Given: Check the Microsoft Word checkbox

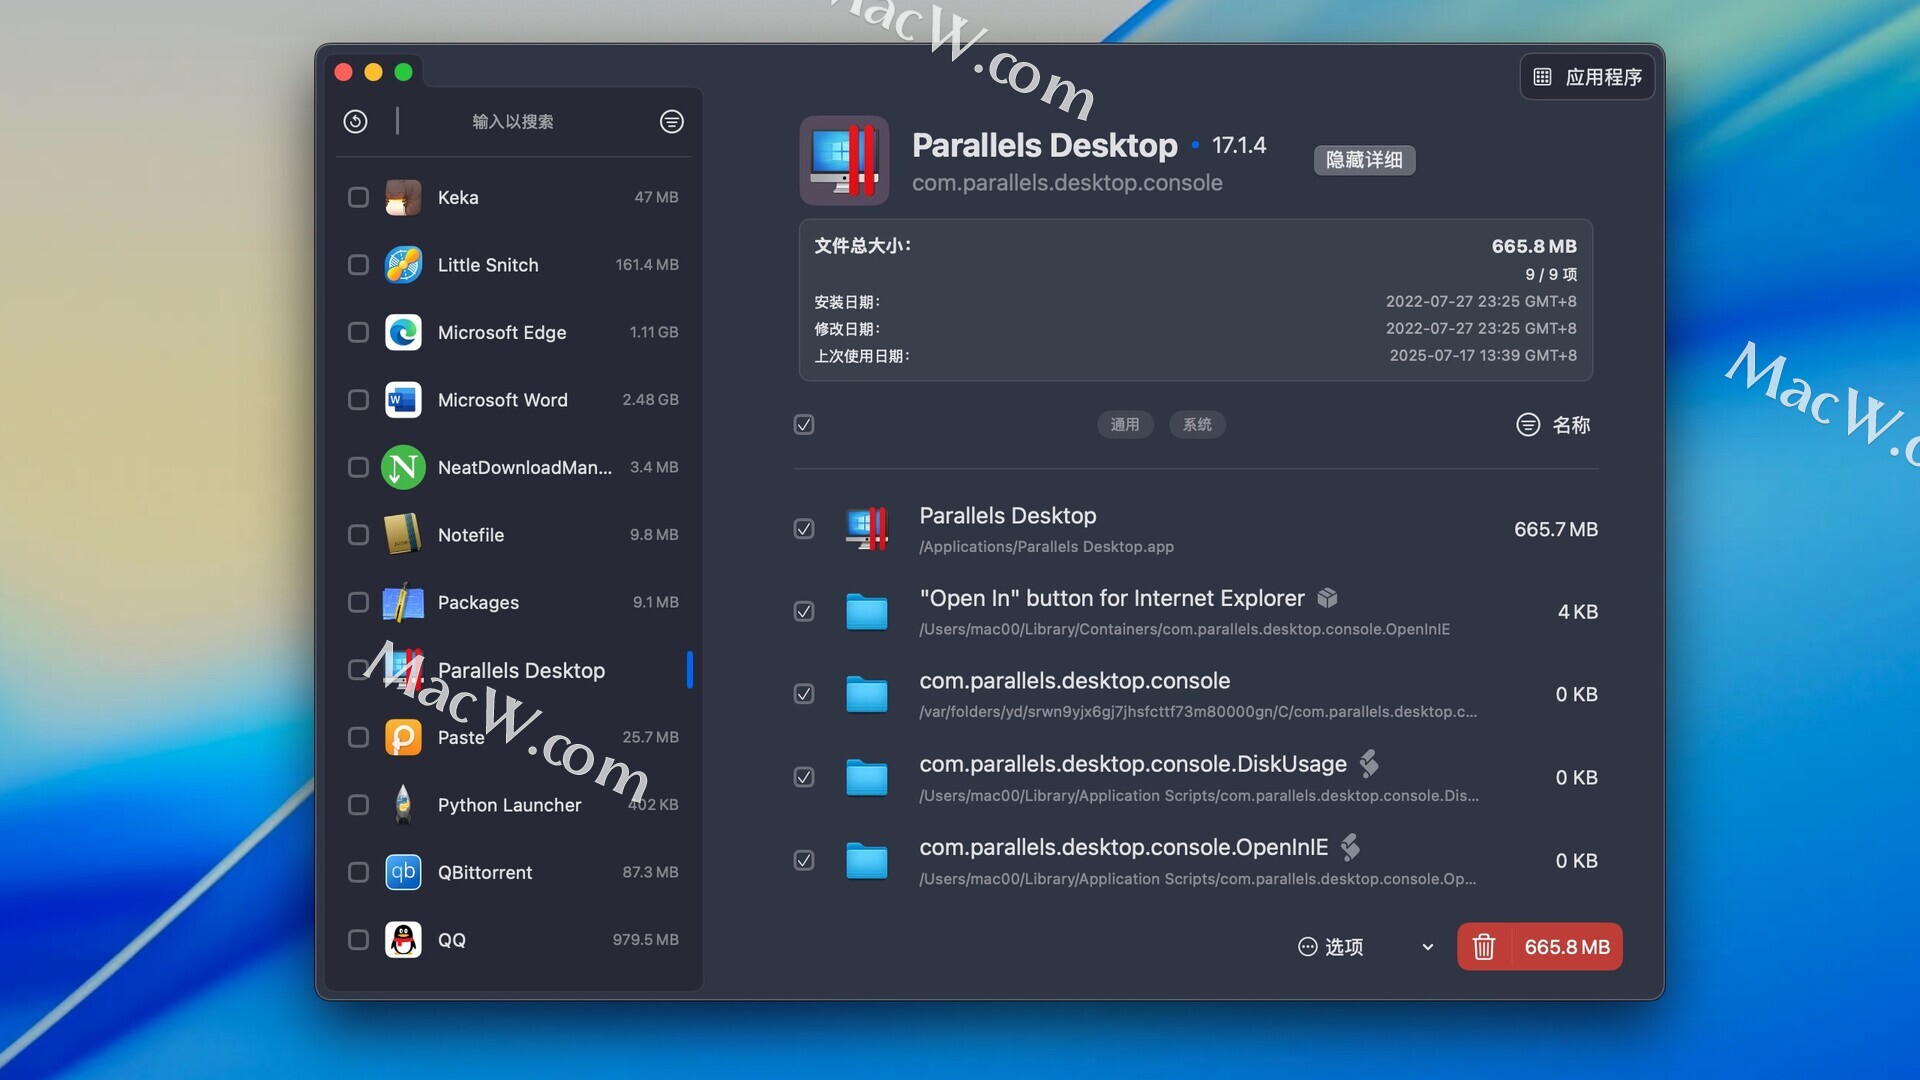Looking at the screenshot, I should coord(358,400).
